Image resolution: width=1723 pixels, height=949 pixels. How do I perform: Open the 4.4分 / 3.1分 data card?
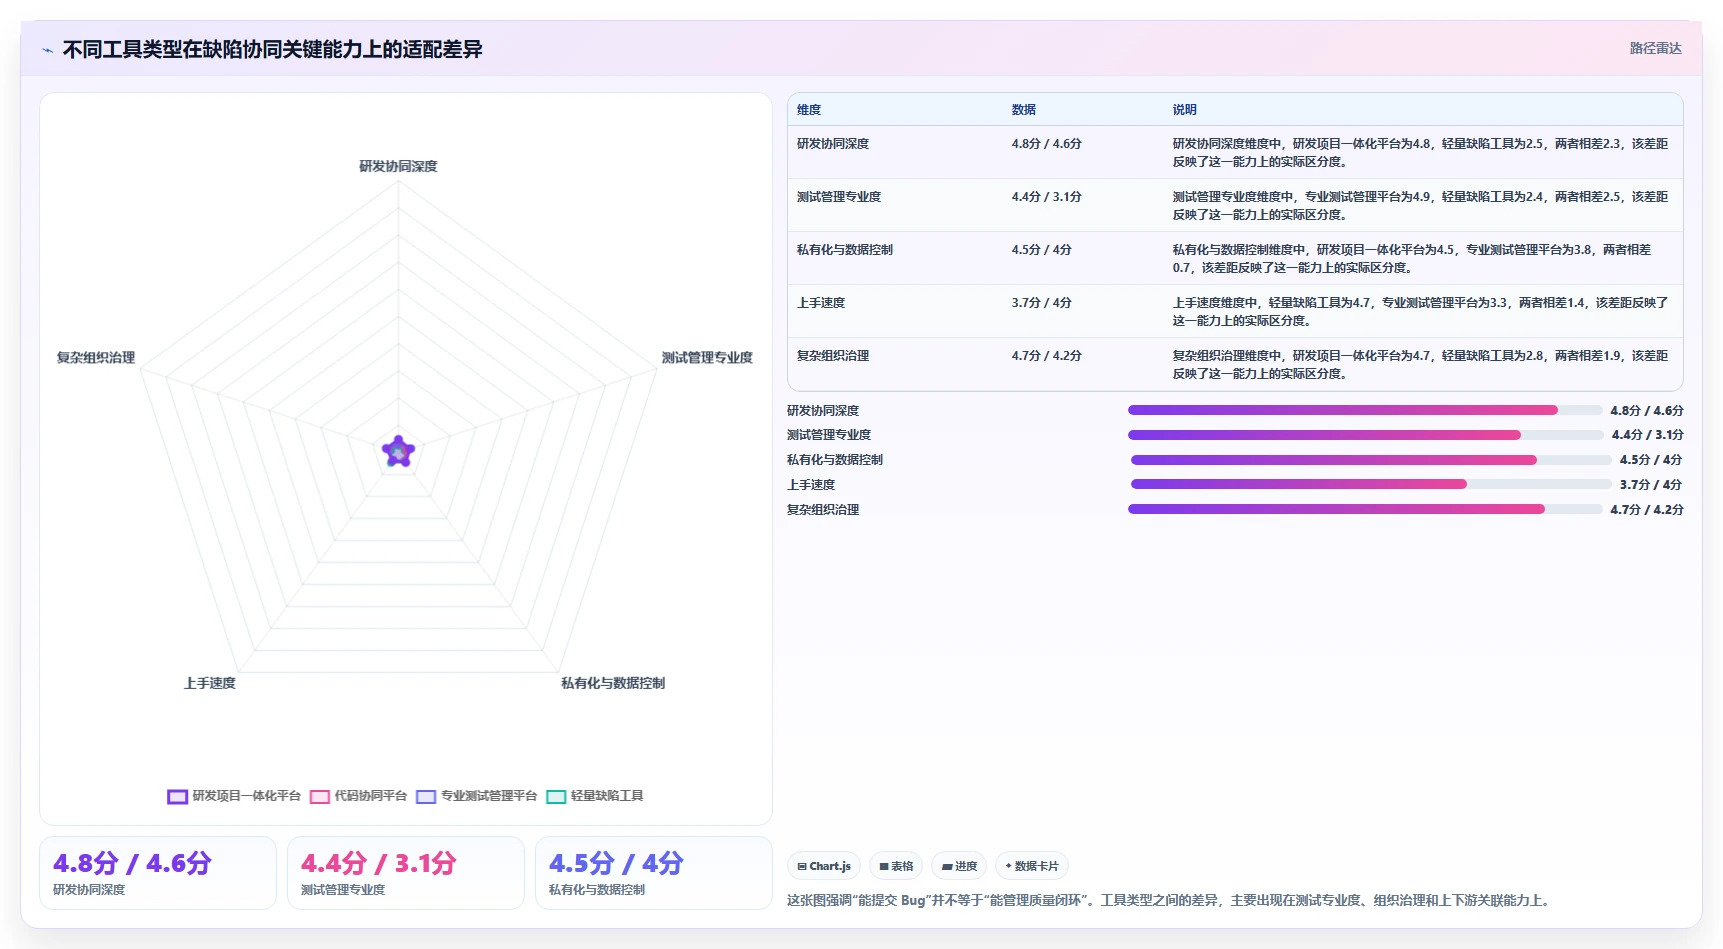pos(406,873)
